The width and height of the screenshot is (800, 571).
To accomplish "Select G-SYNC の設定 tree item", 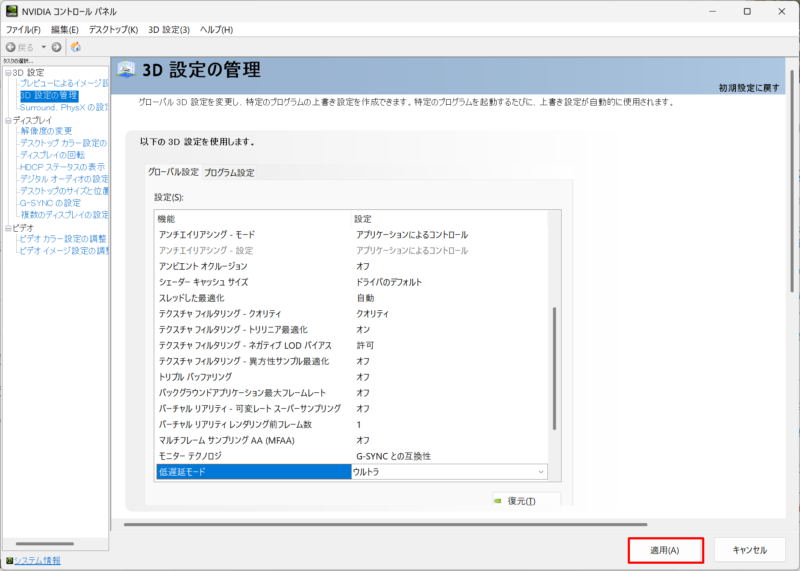I will (x=50, y=203).
